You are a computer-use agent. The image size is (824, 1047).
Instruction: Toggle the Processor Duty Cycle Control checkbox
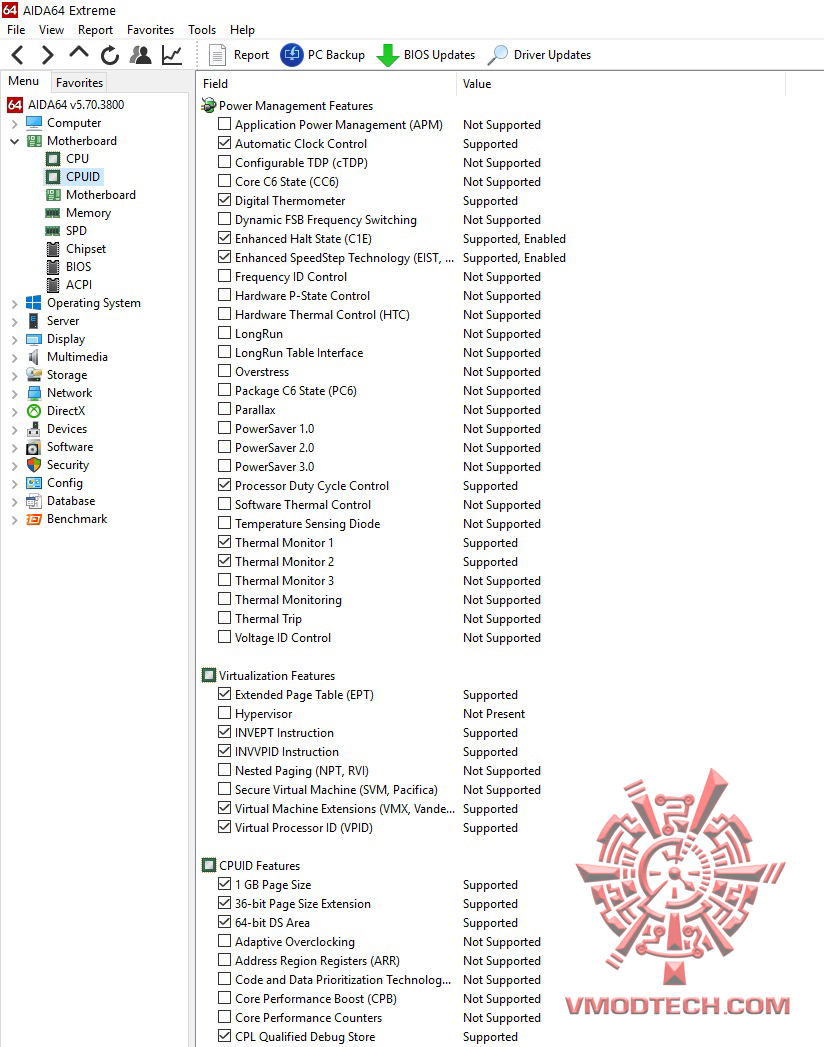click(224, 485)
